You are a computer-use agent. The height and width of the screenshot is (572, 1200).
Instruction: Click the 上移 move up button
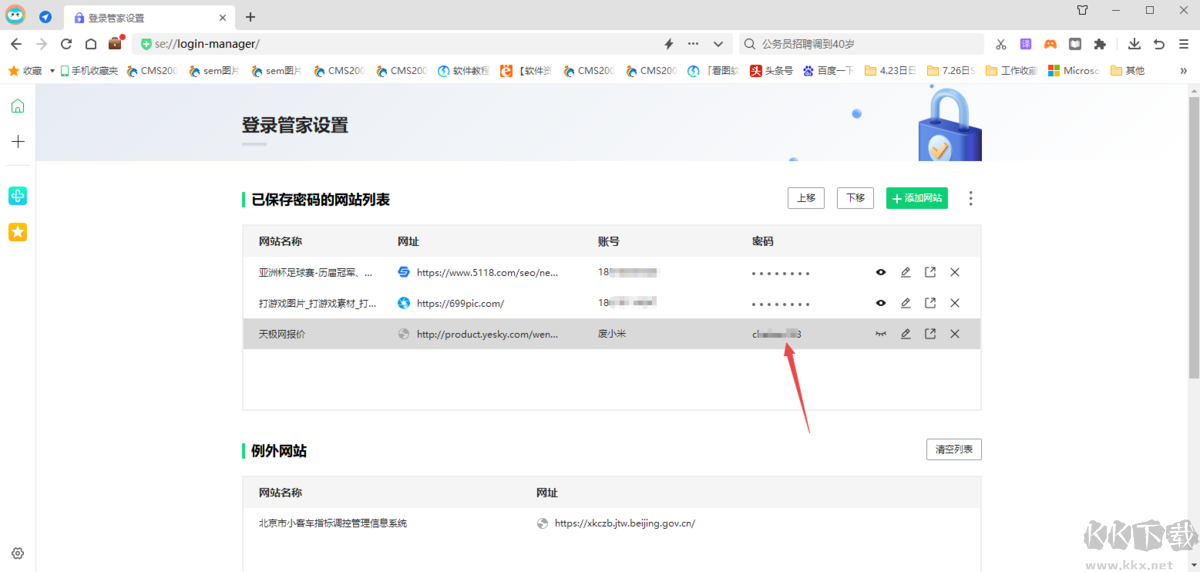(x=806, y=198)
